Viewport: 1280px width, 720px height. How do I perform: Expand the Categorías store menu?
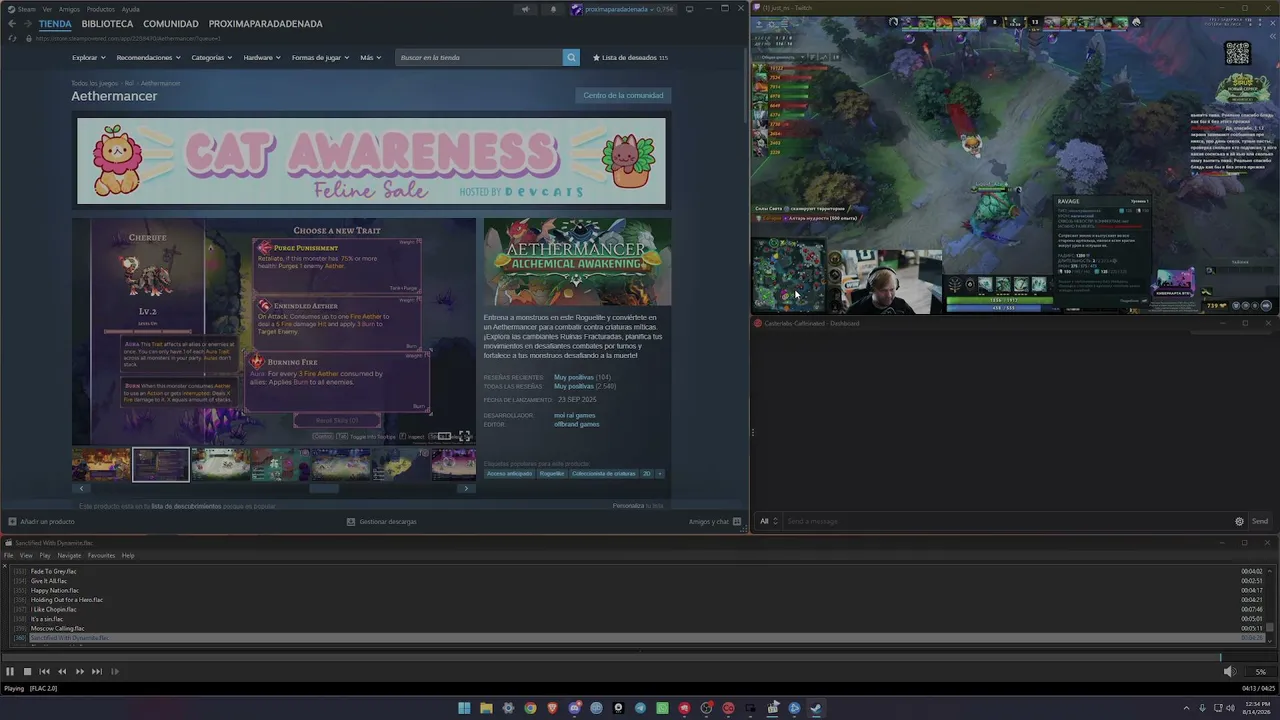pos(211,57)
